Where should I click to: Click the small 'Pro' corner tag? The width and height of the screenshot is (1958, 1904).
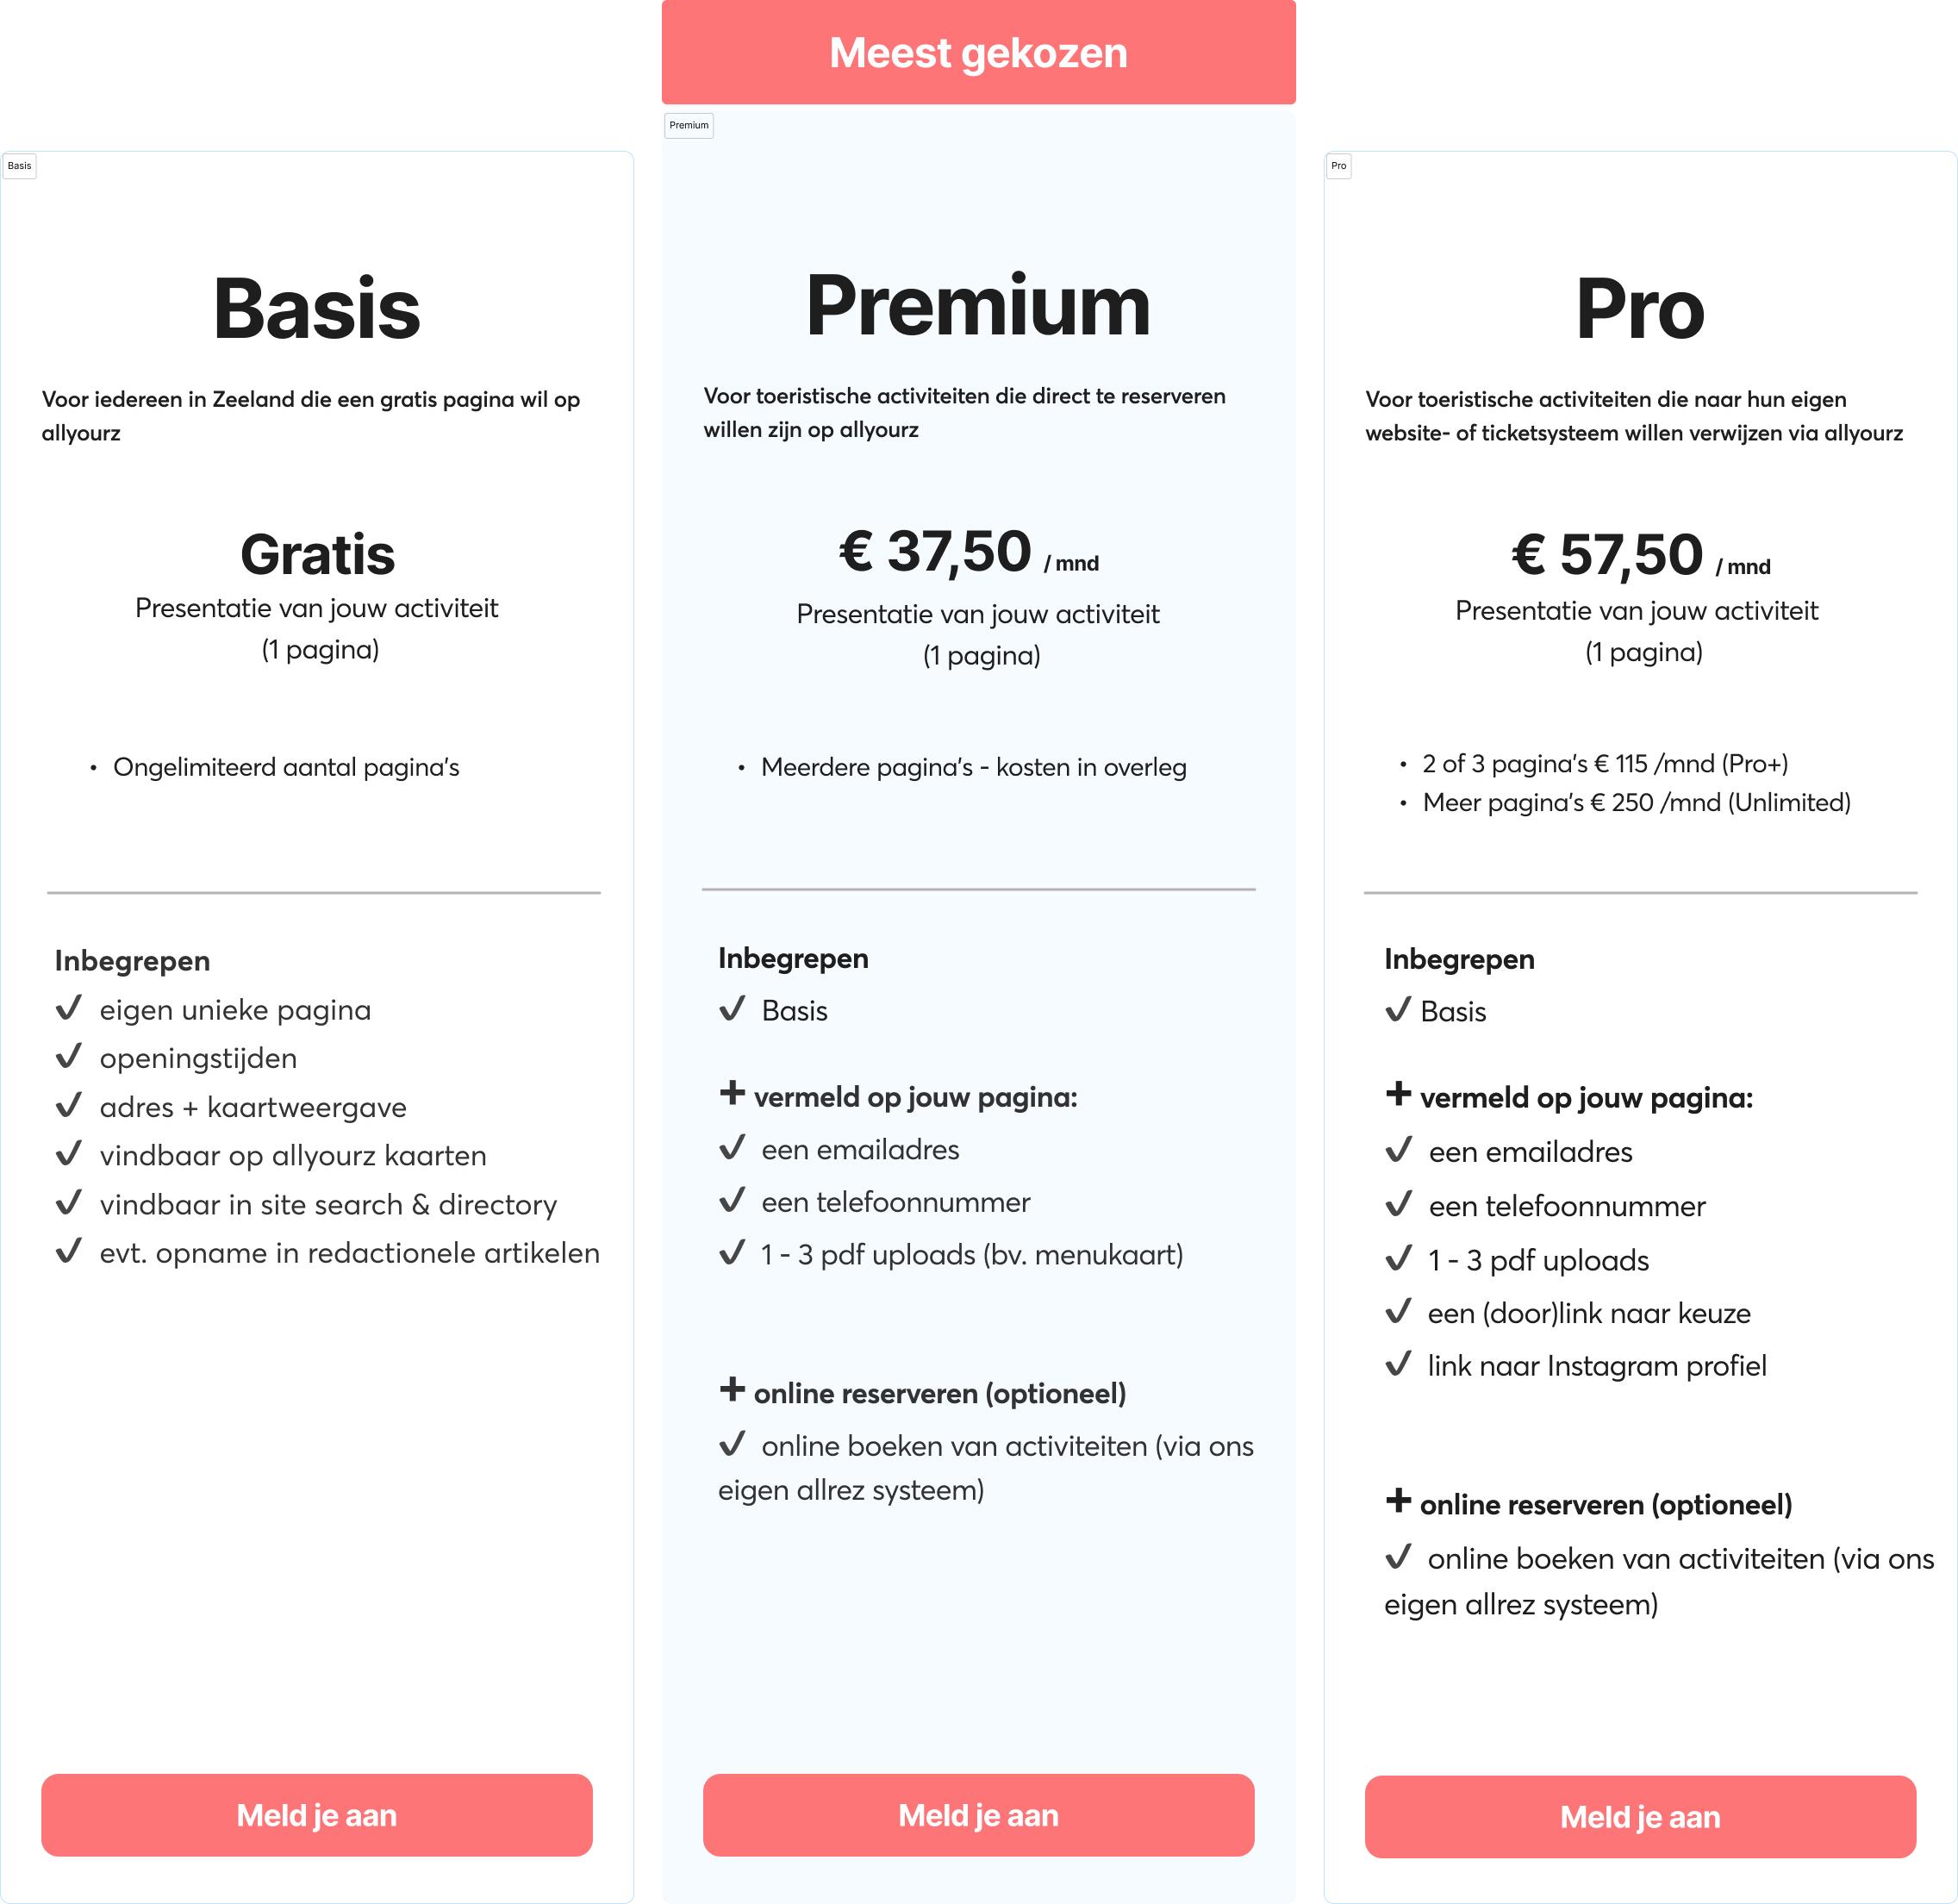(1338, 166)
